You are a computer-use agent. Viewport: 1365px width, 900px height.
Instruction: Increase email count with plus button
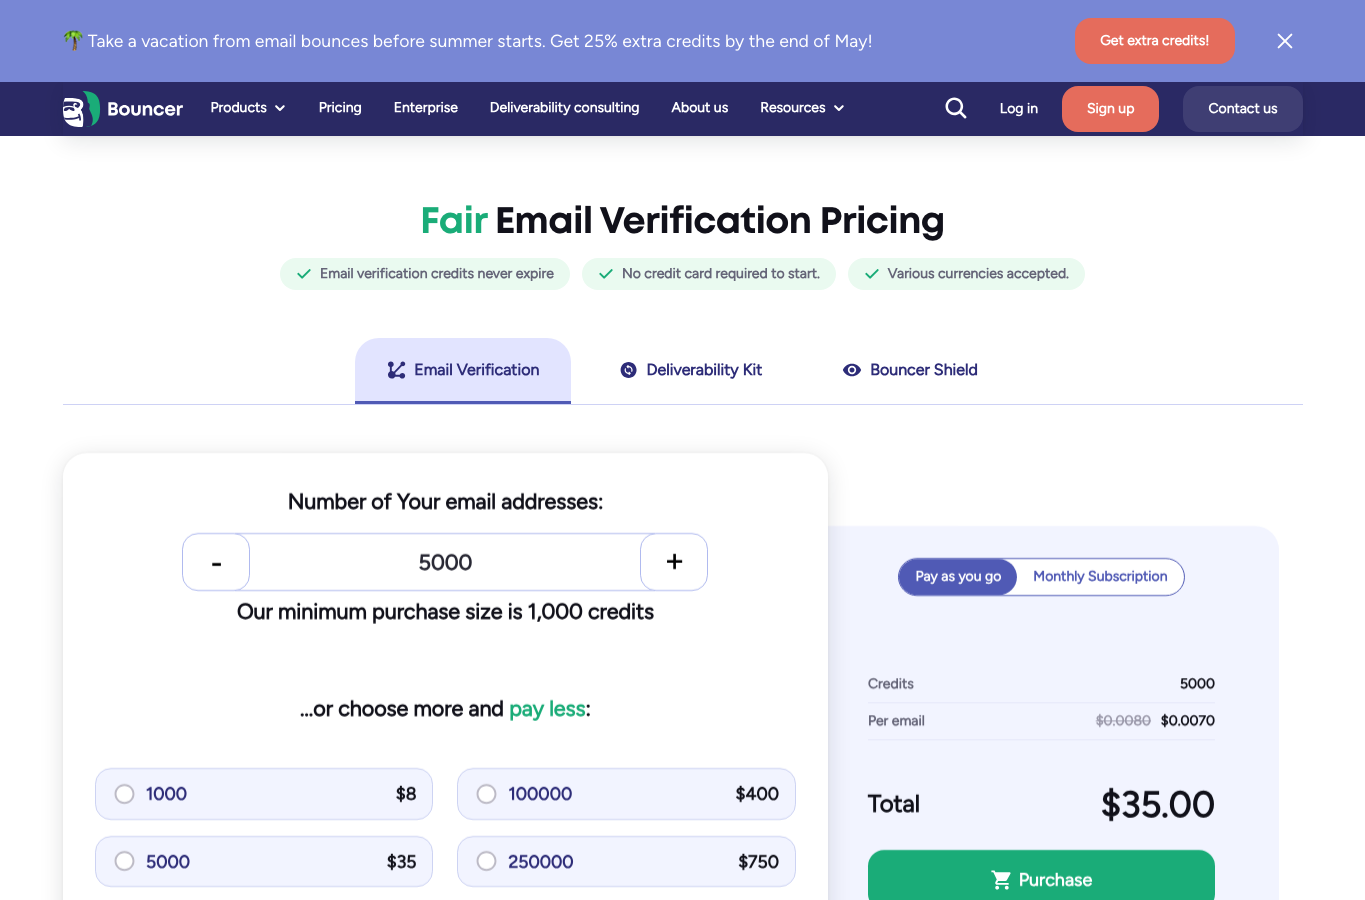pos(674,562)
